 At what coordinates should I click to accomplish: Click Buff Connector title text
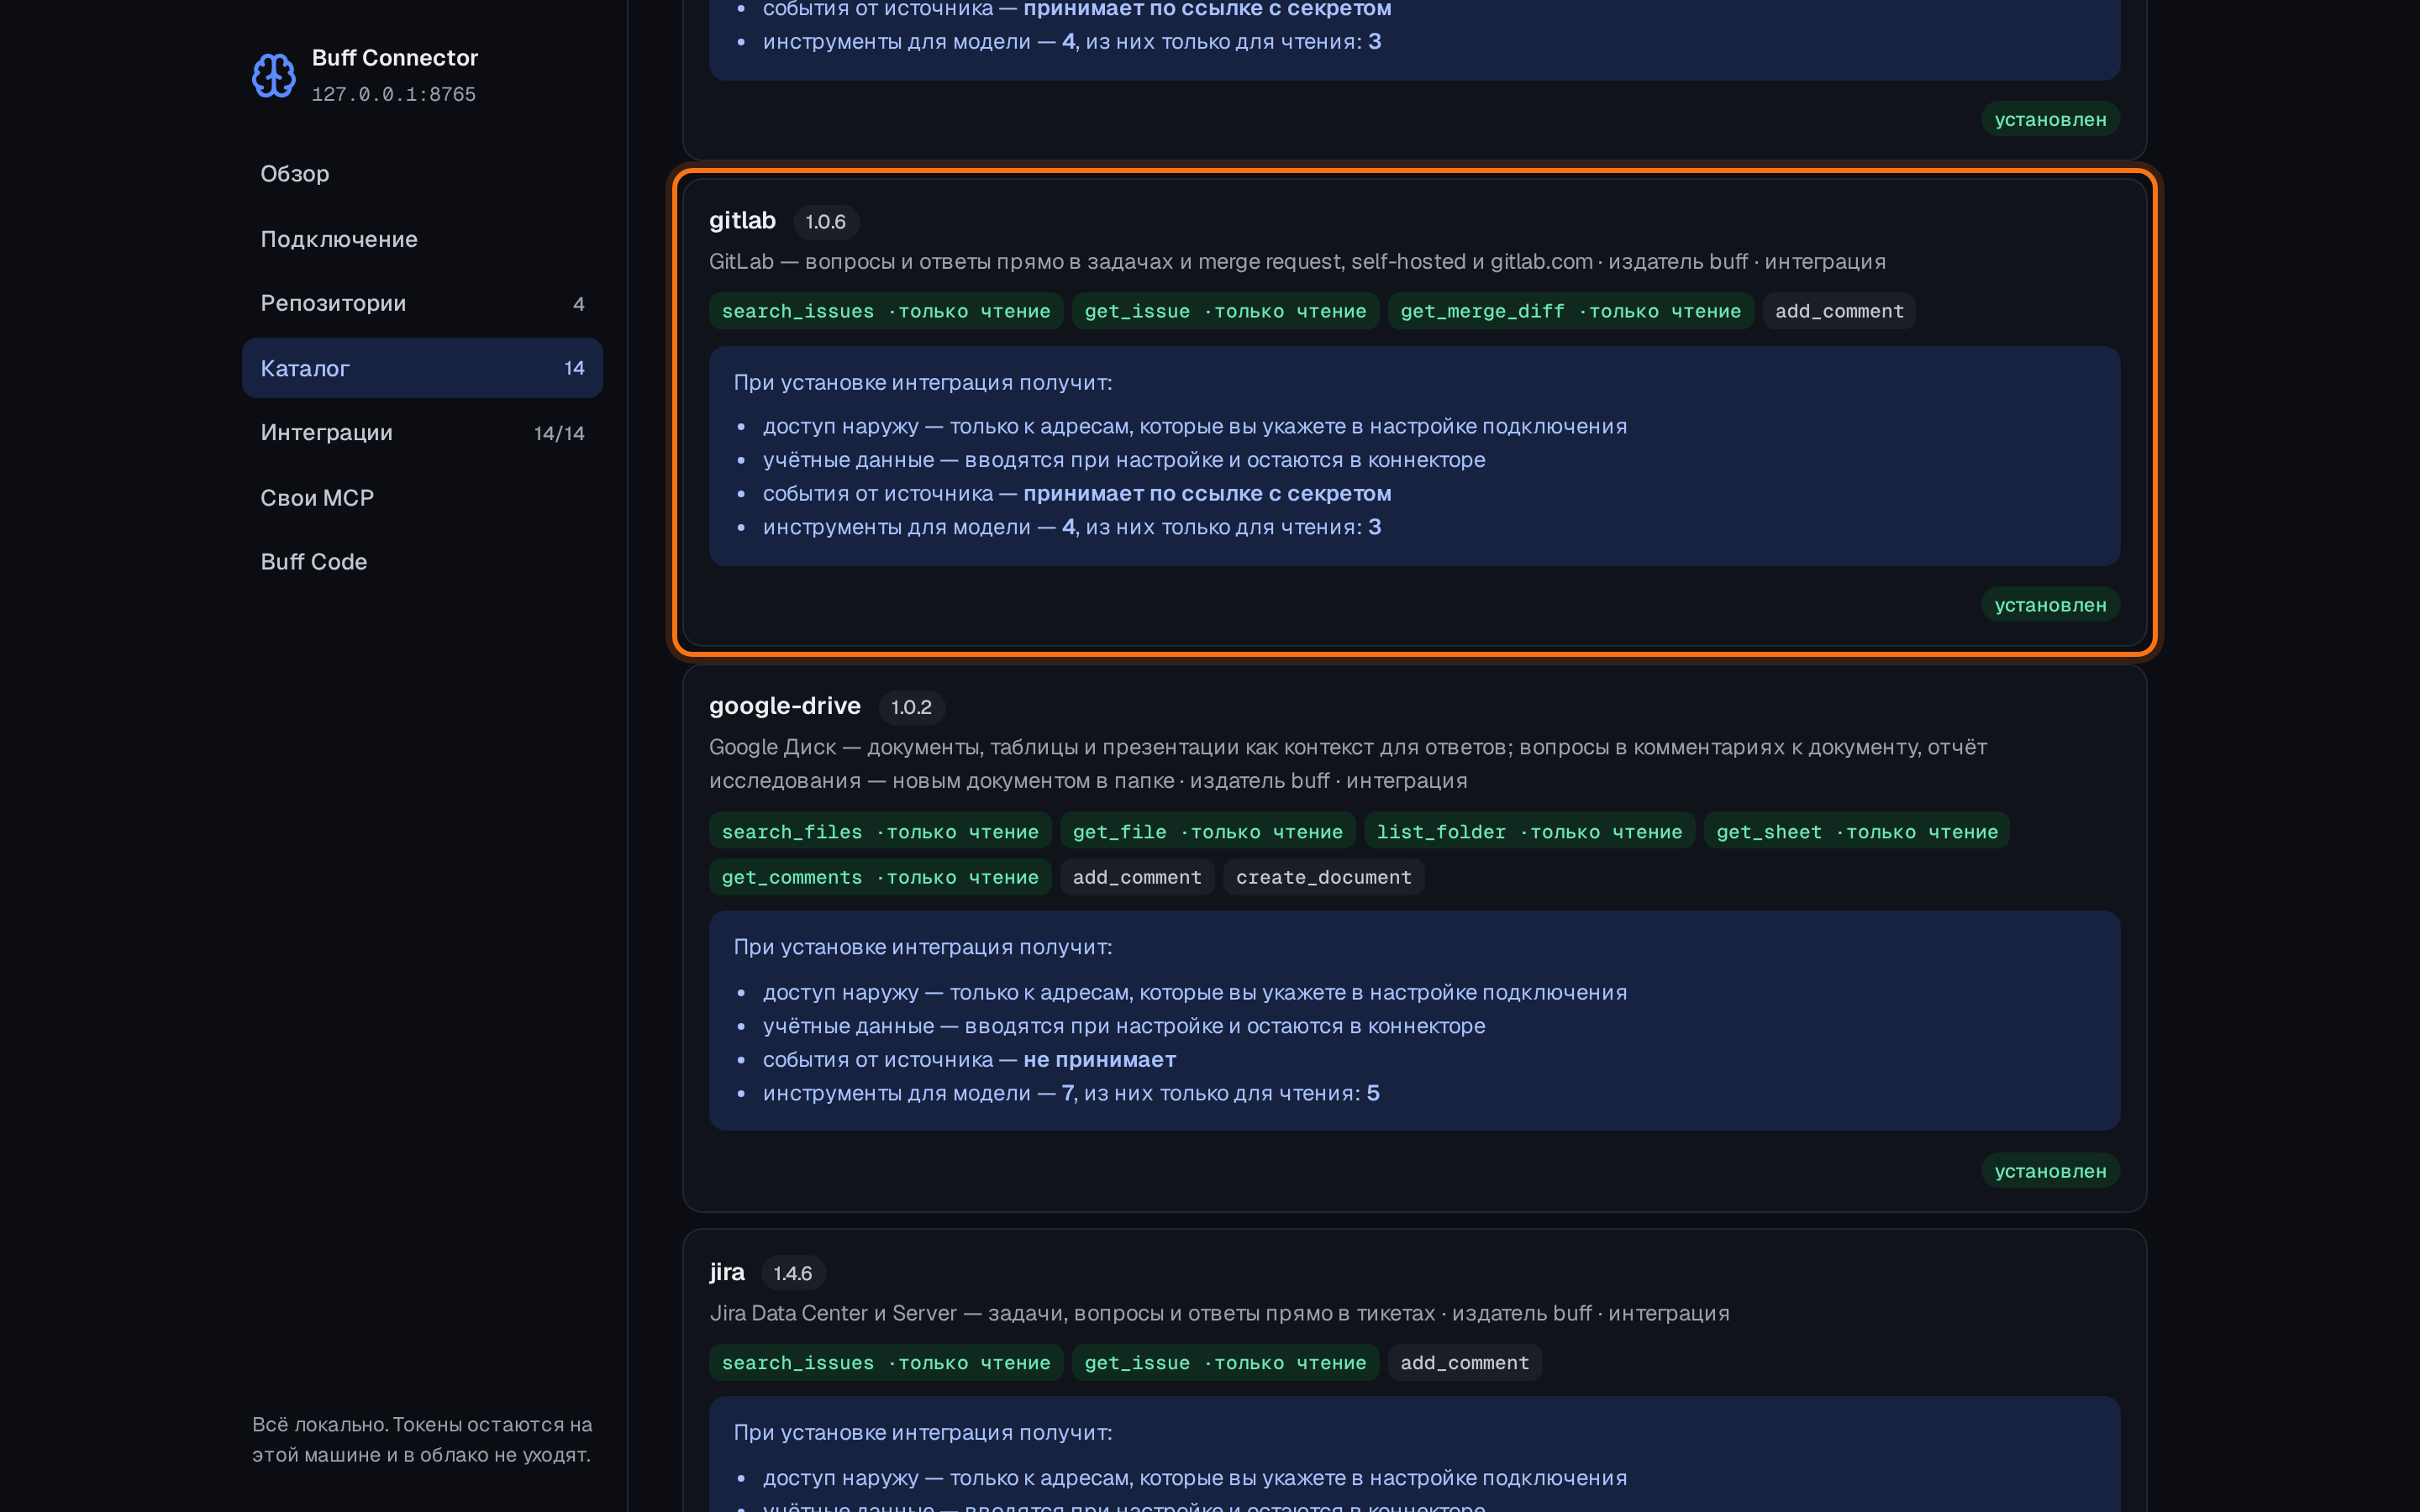(x=395, y=58)
